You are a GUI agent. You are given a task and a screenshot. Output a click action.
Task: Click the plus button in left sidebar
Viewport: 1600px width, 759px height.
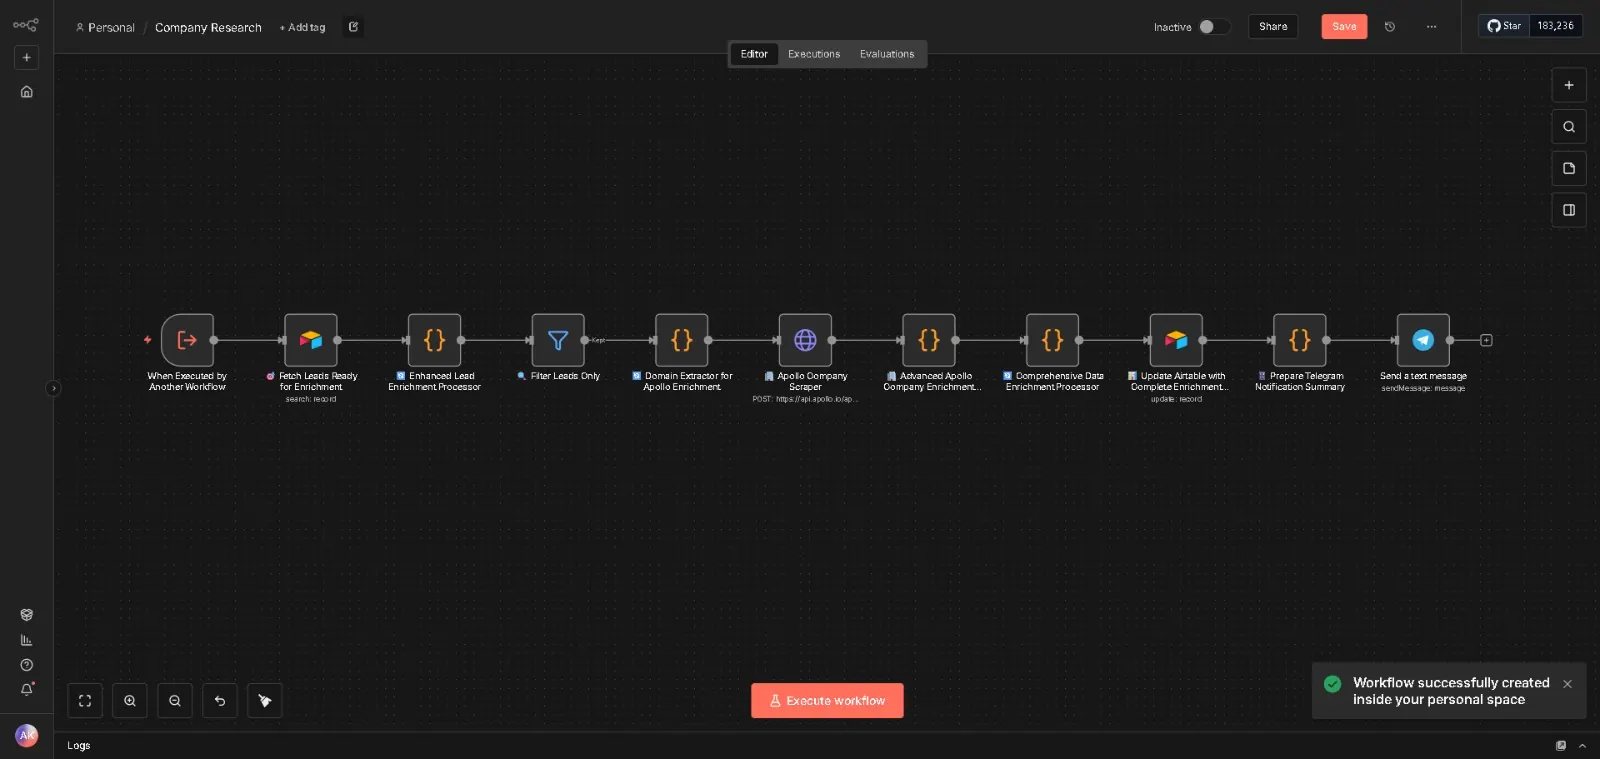tap(27, 57)
